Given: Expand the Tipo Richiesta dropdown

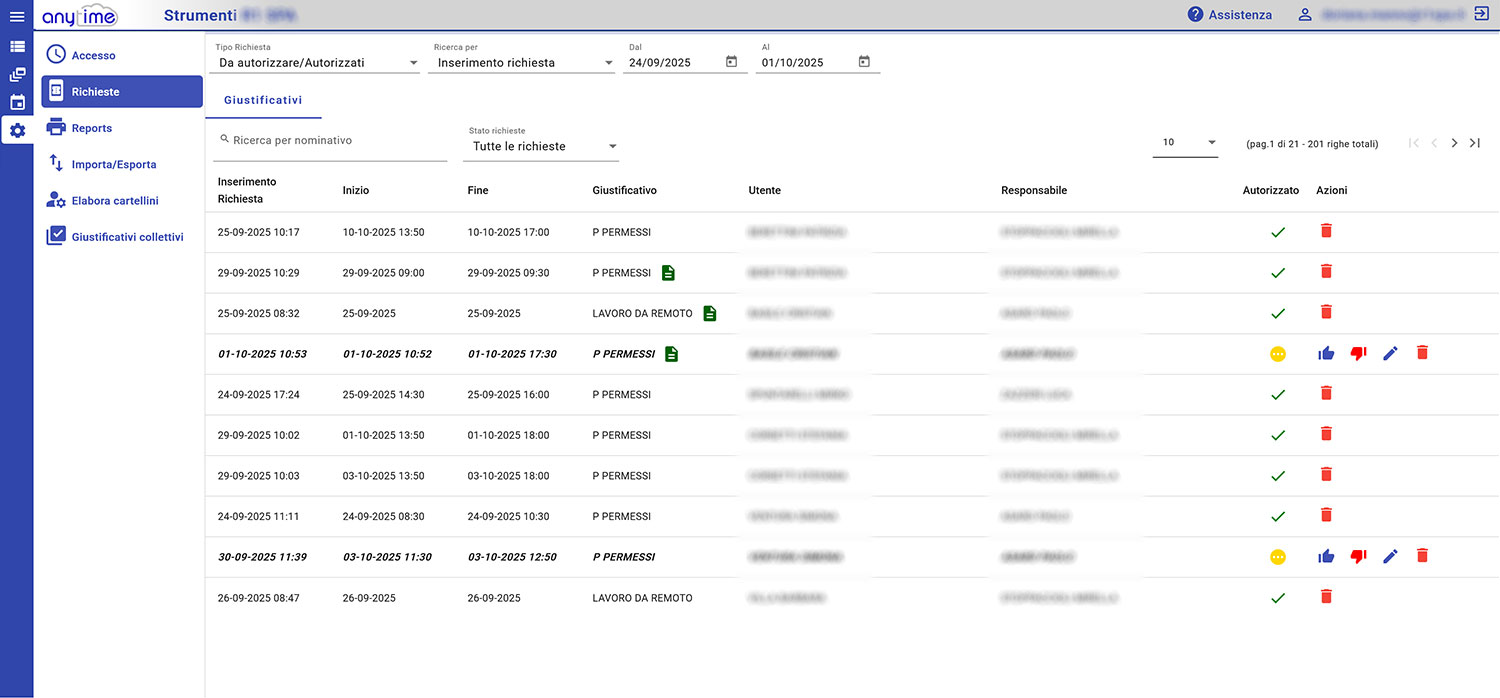Looking at the screenshot, I should coord(413,63).
